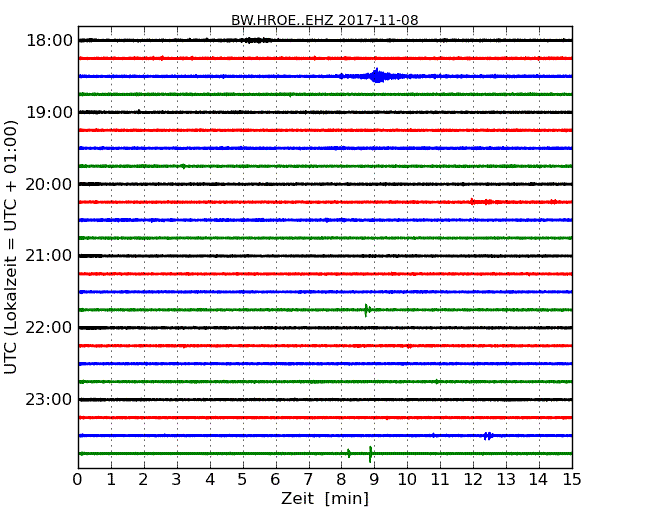Click the large blue seismic event near minute 9

pos(377,76)
